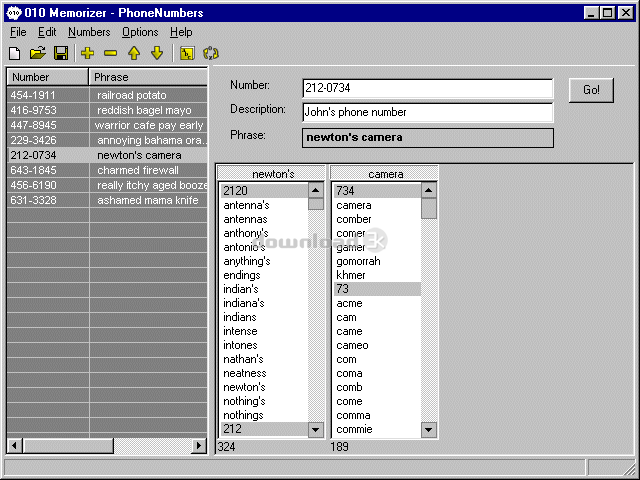
Task: Select row 631-3328 ashamed mama knife
Action: (107, 200)
